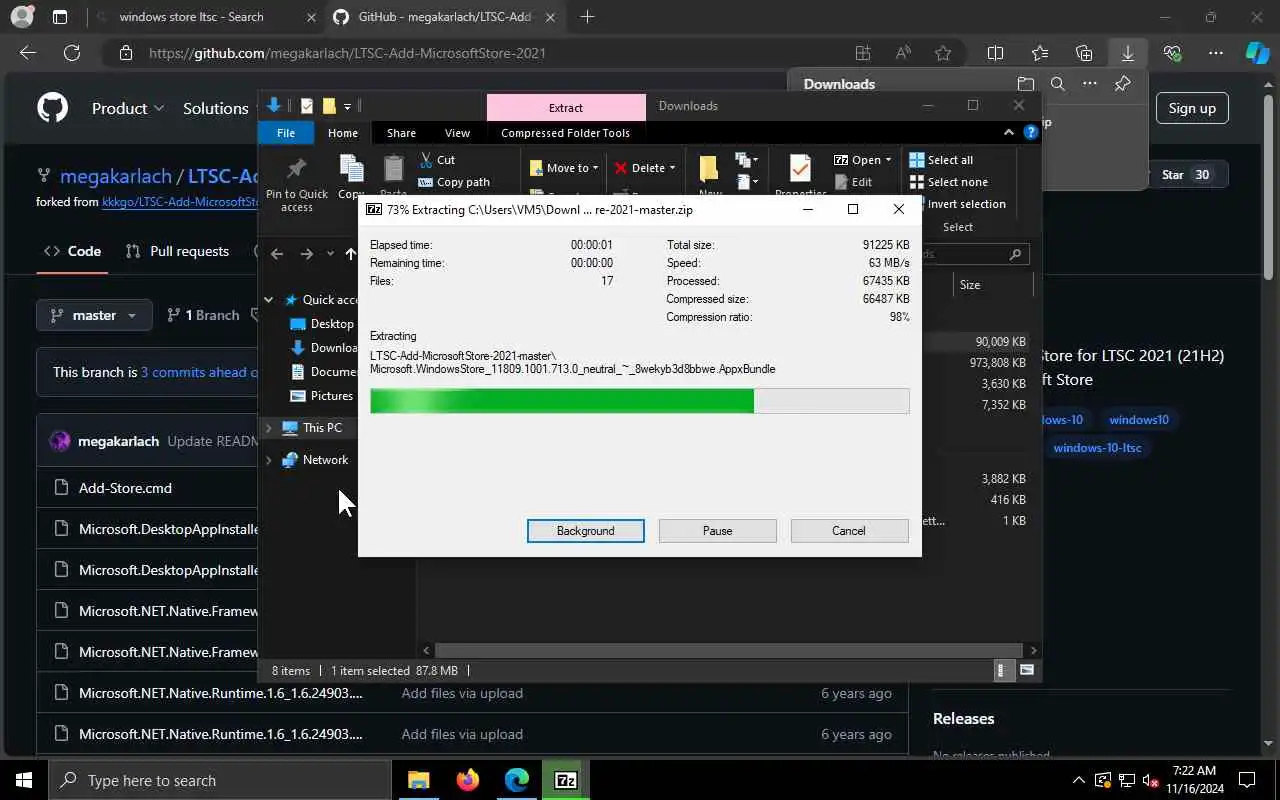Open downloads folder icon in Edge panel
Image resolution: width=1280 pixels, height=800 pixels.
(x=1025, y=84)
